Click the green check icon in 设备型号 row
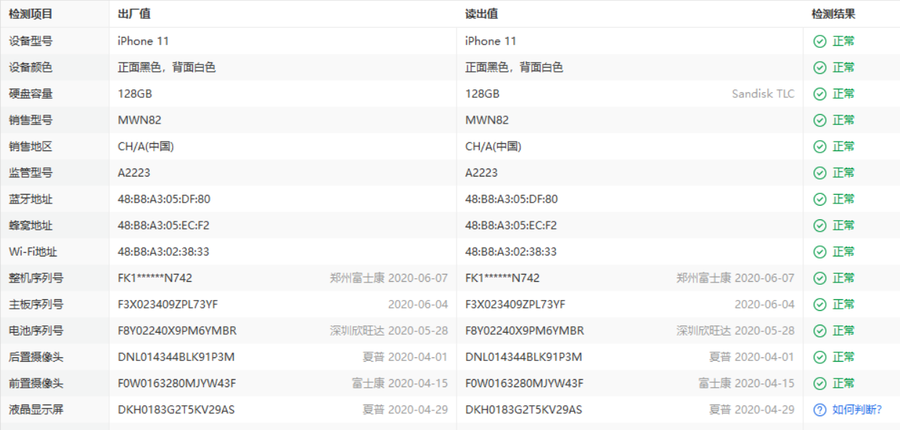Screen dimensions: 900x430 click(x=820, y=41)
